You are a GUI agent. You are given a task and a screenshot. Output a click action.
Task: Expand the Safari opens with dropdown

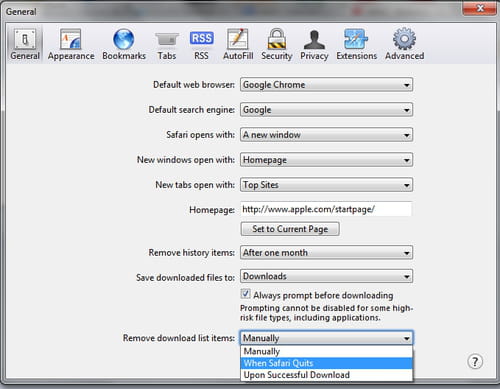point(326,135)
